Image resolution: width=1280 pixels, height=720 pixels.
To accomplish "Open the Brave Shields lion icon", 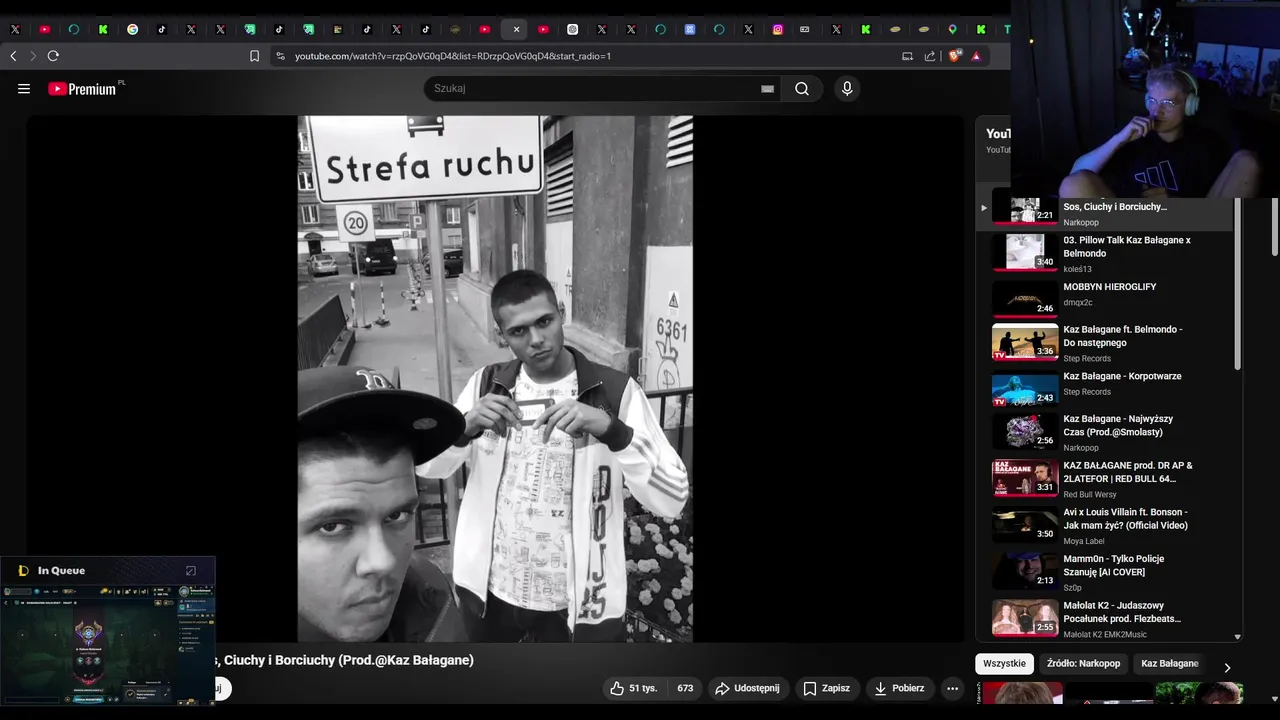I will (x=954, y=56).
